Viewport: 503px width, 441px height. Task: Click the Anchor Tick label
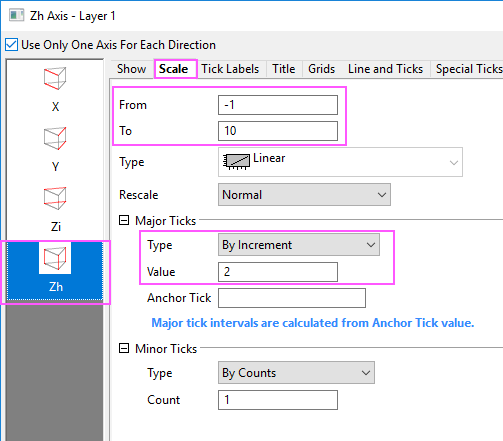pos(179,298)
